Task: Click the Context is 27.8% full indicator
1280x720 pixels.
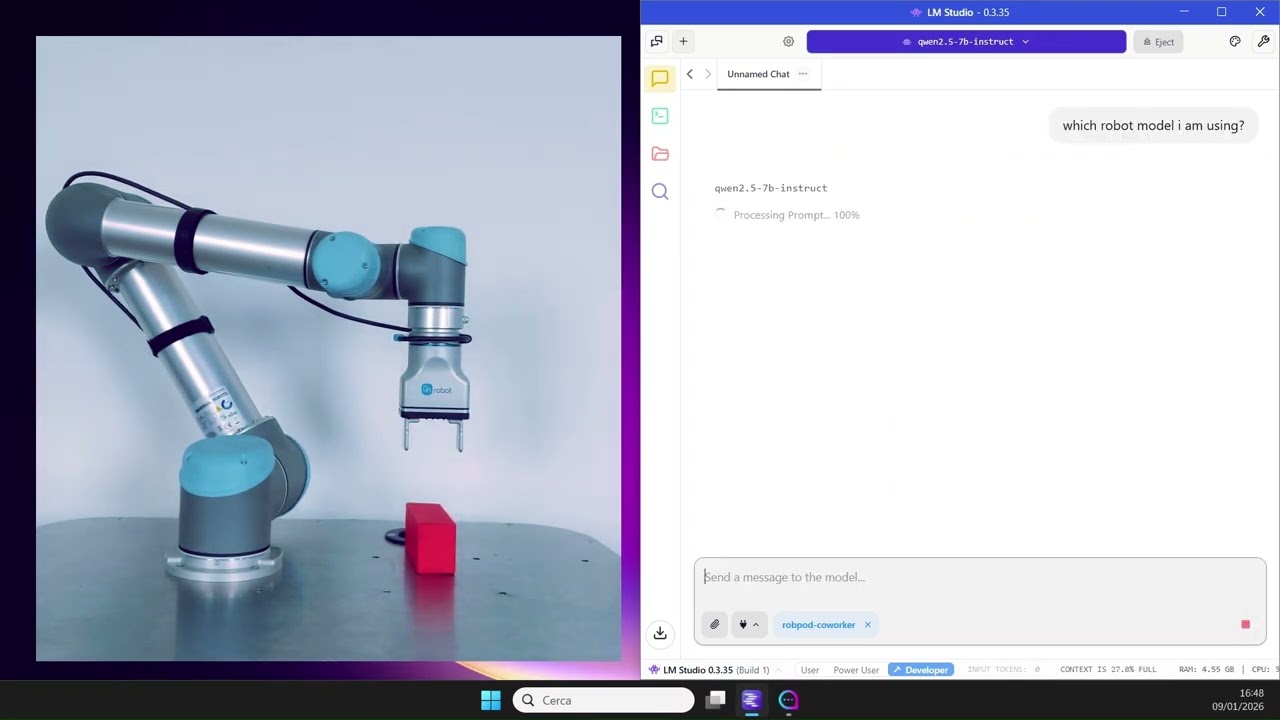Action: tap(1108, 670)
